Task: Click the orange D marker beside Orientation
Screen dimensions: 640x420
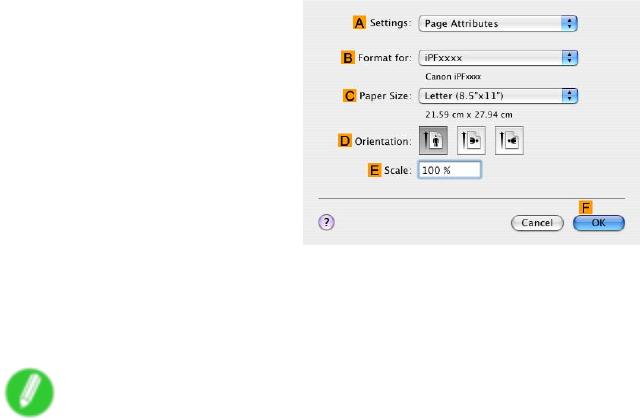Action: (x=344, y=141)
